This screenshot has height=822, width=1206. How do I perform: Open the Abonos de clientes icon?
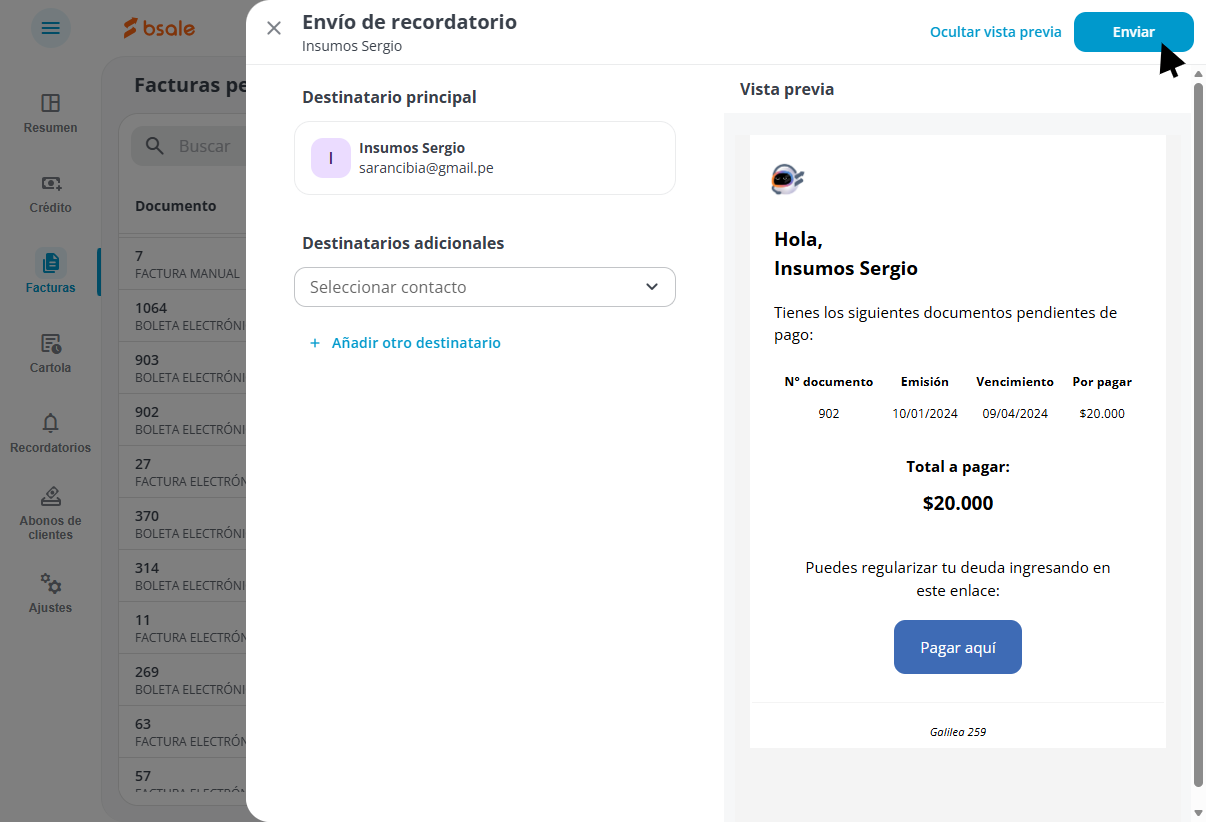point(50,497)
